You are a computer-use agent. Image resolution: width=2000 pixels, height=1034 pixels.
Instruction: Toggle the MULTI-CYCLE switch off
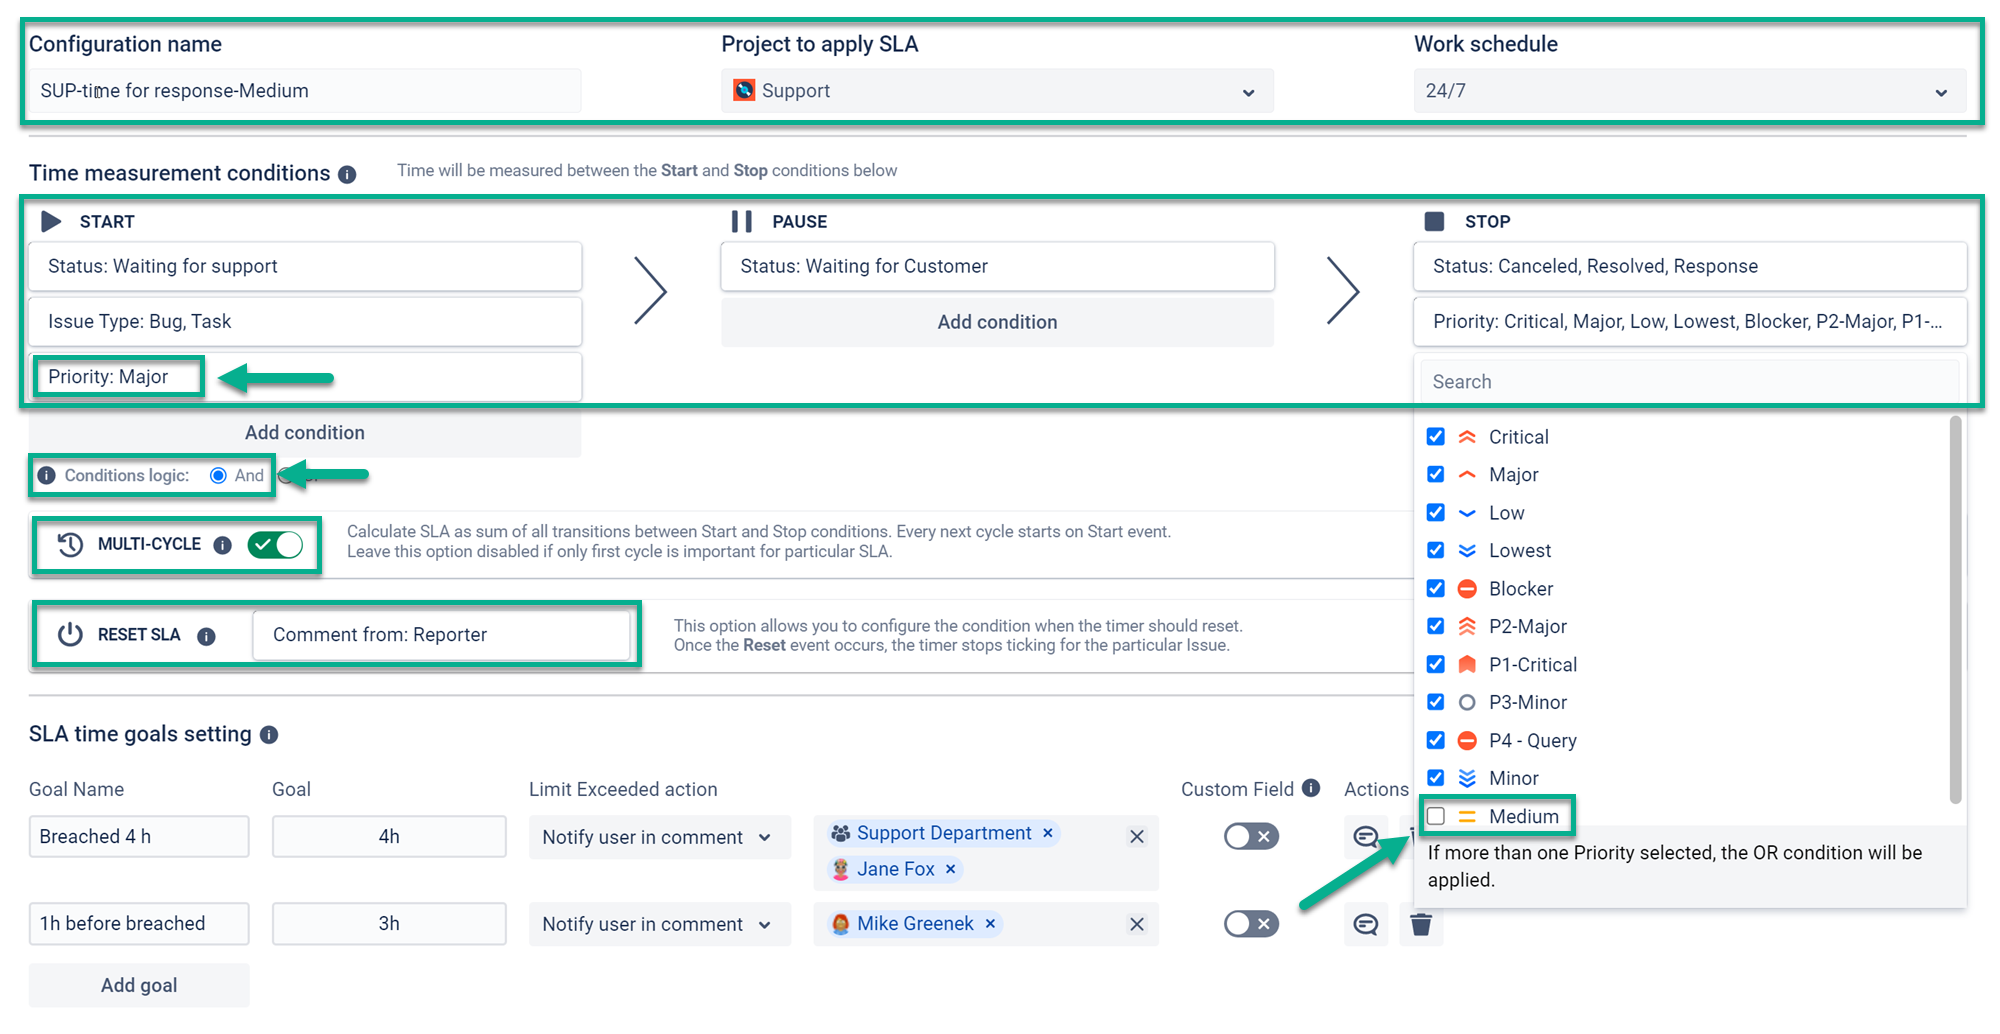pyautogui.click(x=276, y=545)
